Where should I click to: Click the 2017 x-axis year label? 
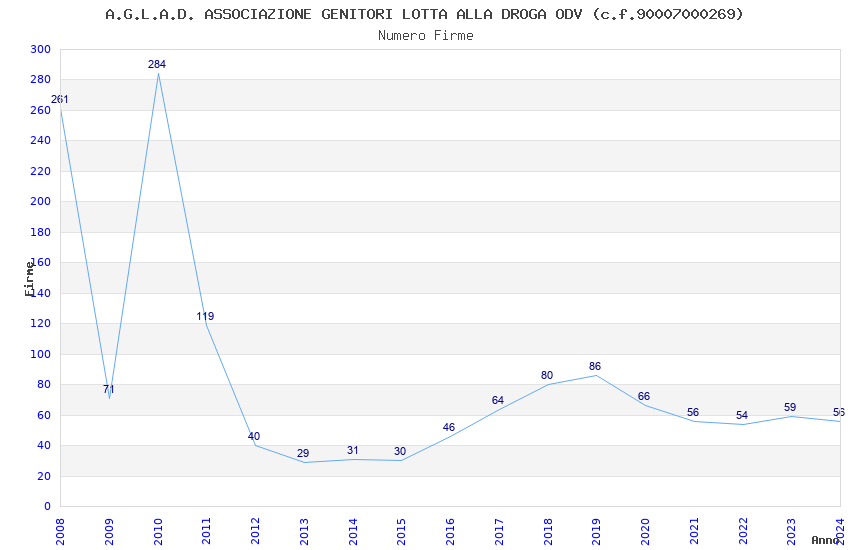click(499, 531)
